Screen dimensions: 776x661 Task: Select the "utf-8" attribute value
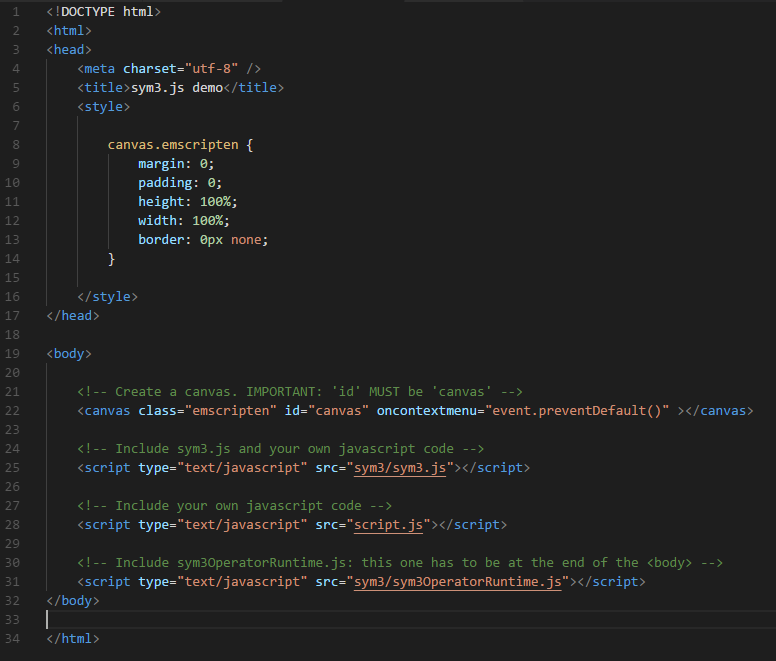click(x=211, y=68)
